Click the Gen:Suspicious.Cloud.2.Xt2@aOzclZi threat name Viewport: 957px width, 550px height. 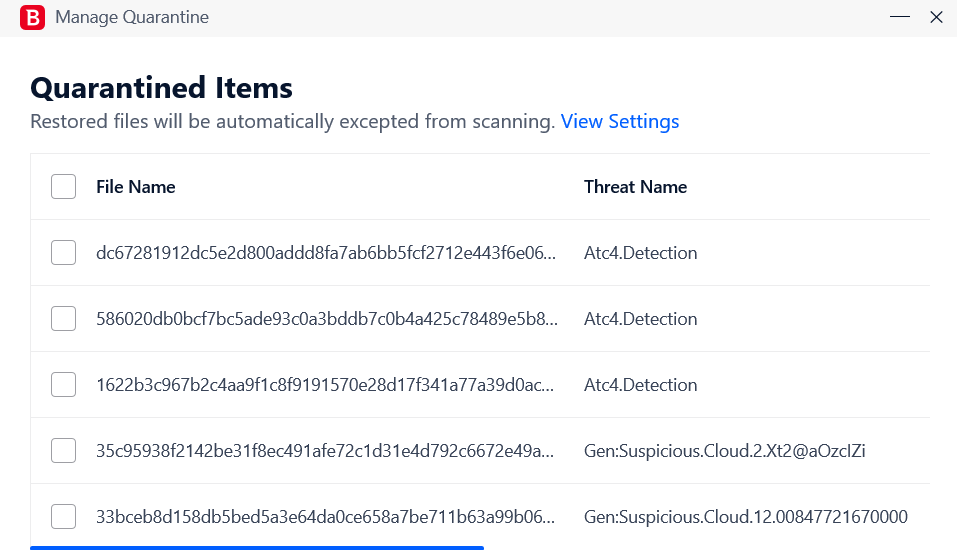(724, 450)
